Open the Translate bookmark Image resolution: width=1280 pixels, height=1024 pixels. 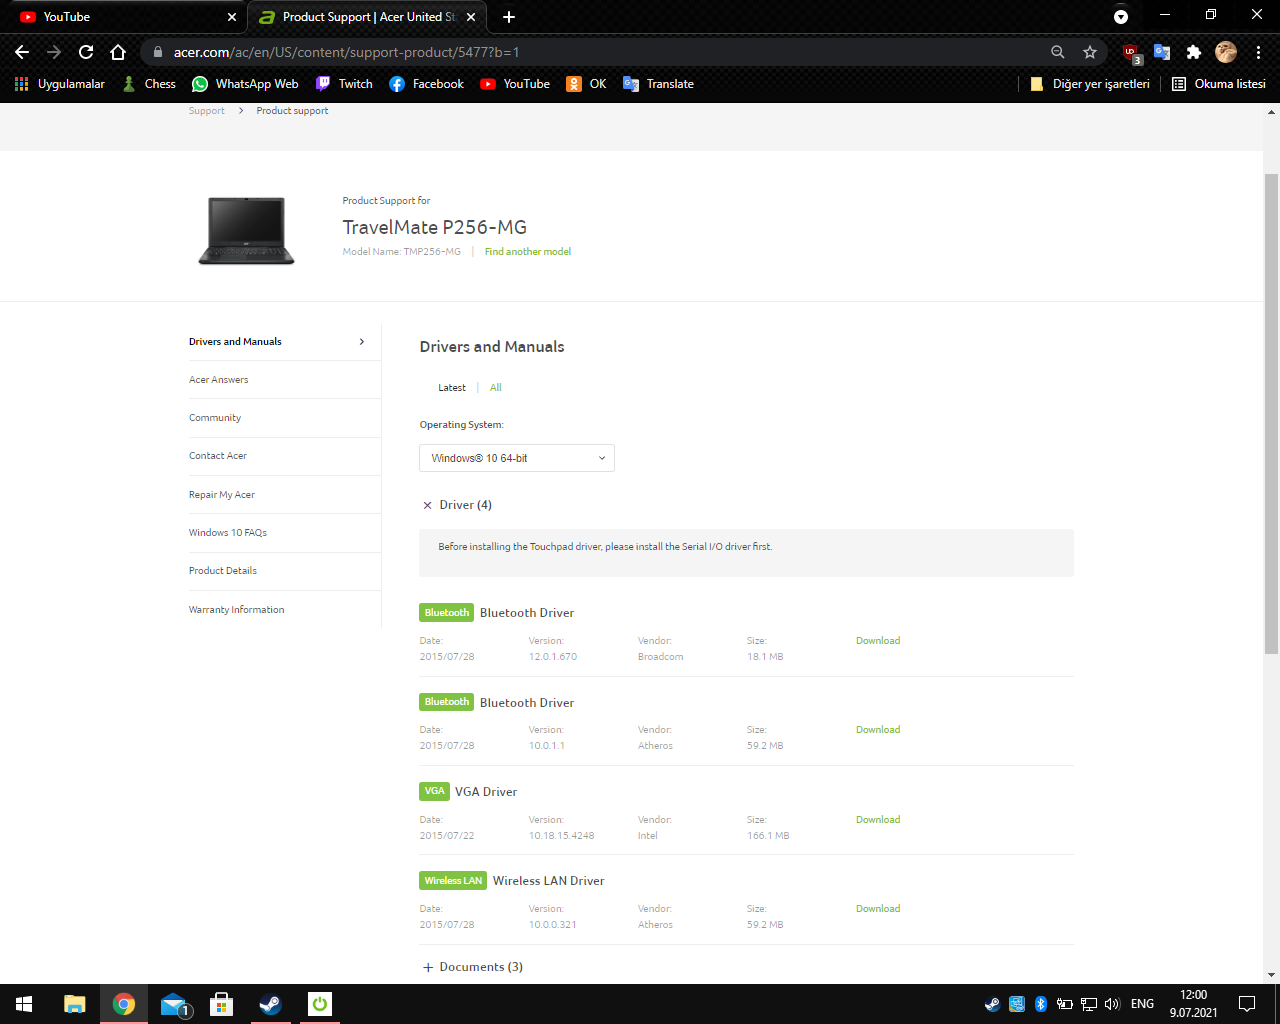click(x=658, y=84)
